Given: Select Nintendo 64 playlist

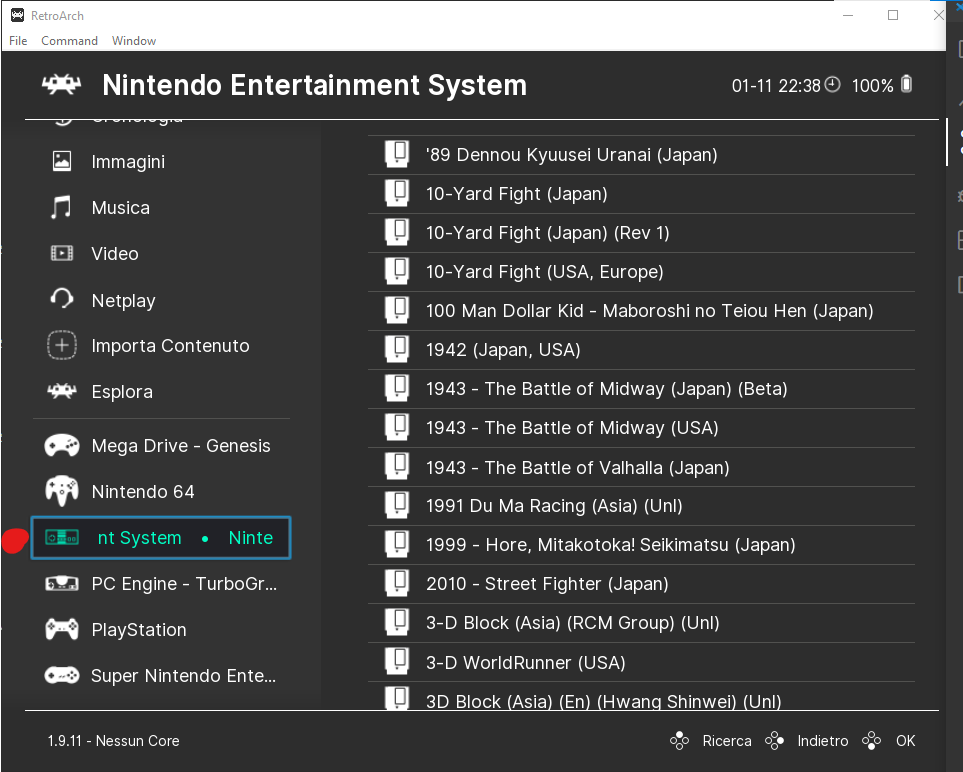Looking at the screenshot, I should tap(161, 491).
